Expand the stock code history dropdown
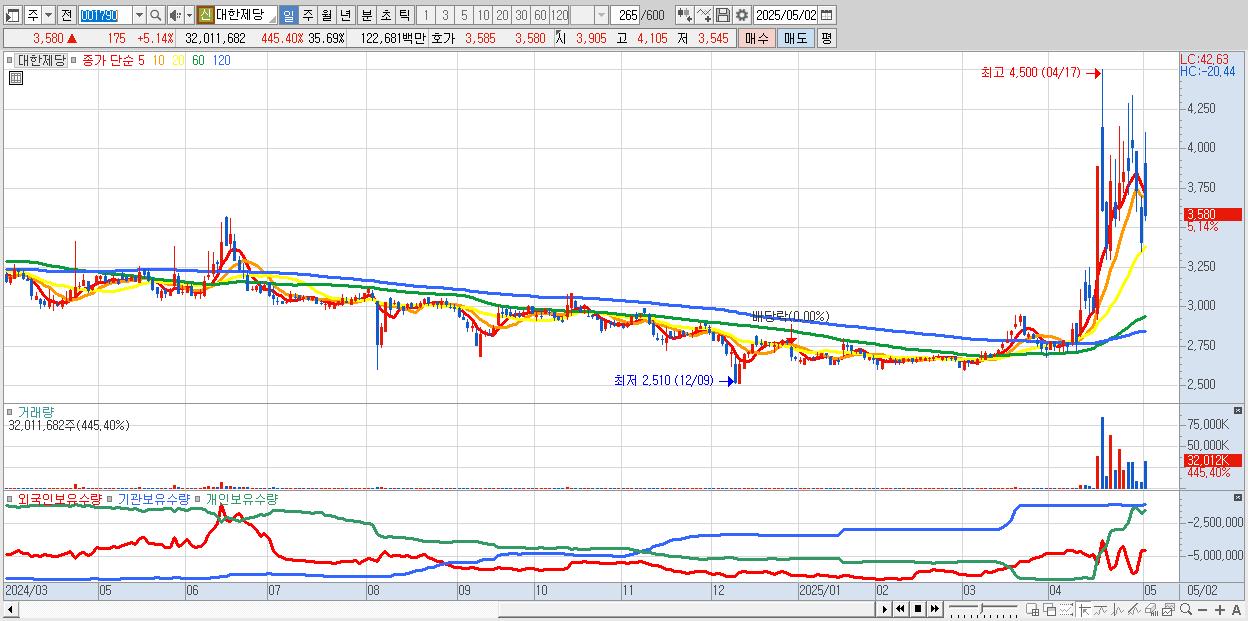The width and height of the screenshot is (1248, 621). 139,15
